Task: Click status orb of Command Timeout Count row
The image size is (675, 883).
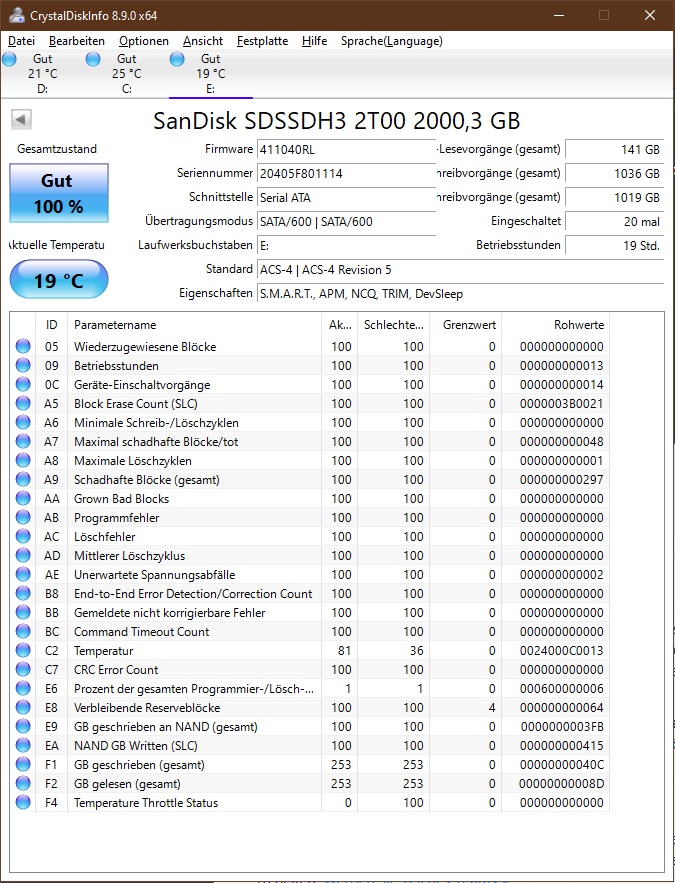Action: tap(23, 631)
